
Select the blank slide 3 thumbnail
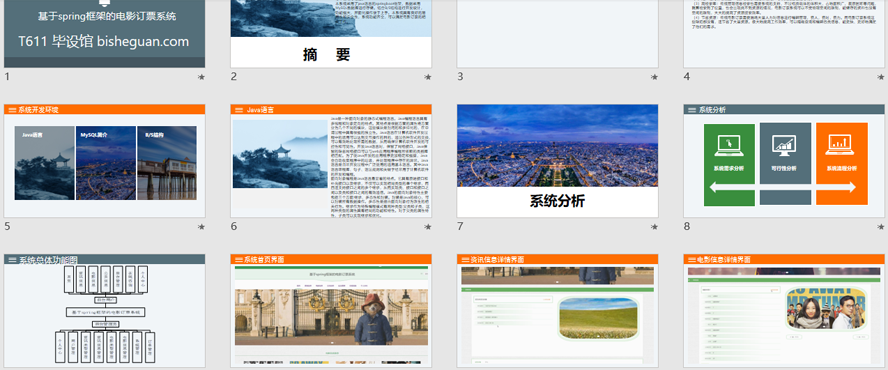click(557, 34)
